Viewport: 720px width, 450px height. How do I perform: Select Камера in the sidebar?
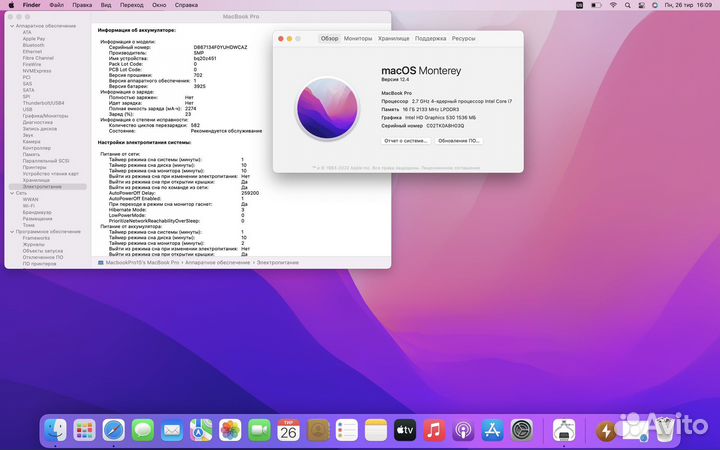(31, 142)
